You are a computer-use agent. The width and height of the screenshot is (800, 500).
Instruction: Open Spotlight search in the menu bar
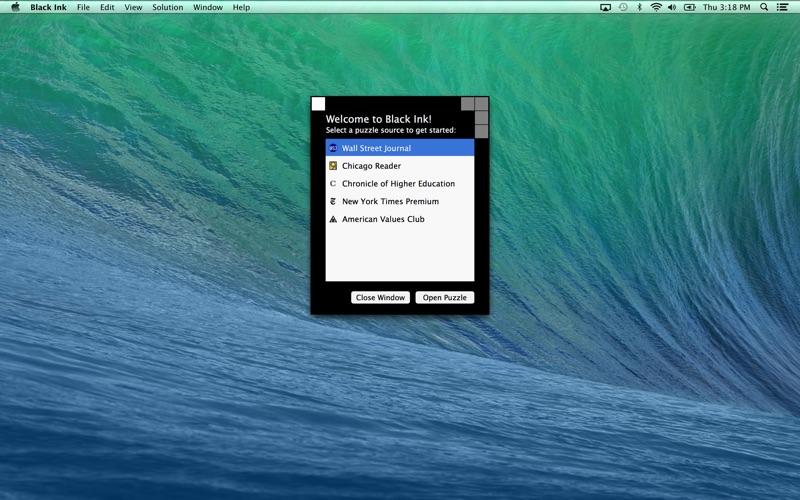[x=764, y=7]
